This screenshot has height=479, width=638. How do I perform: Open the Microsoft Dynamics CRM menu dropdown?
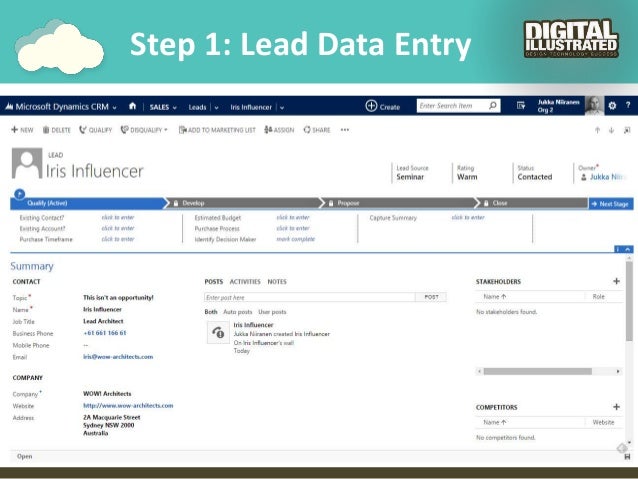(x=114, y=107)
